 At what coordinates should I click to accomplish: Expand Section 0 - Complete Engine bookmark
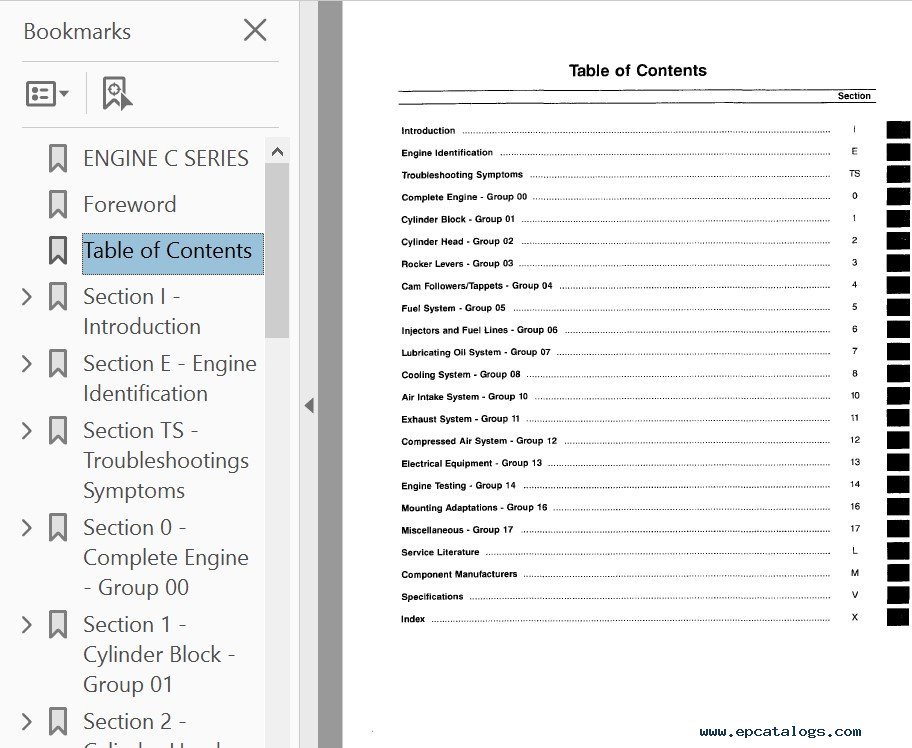tap(27, 528)
